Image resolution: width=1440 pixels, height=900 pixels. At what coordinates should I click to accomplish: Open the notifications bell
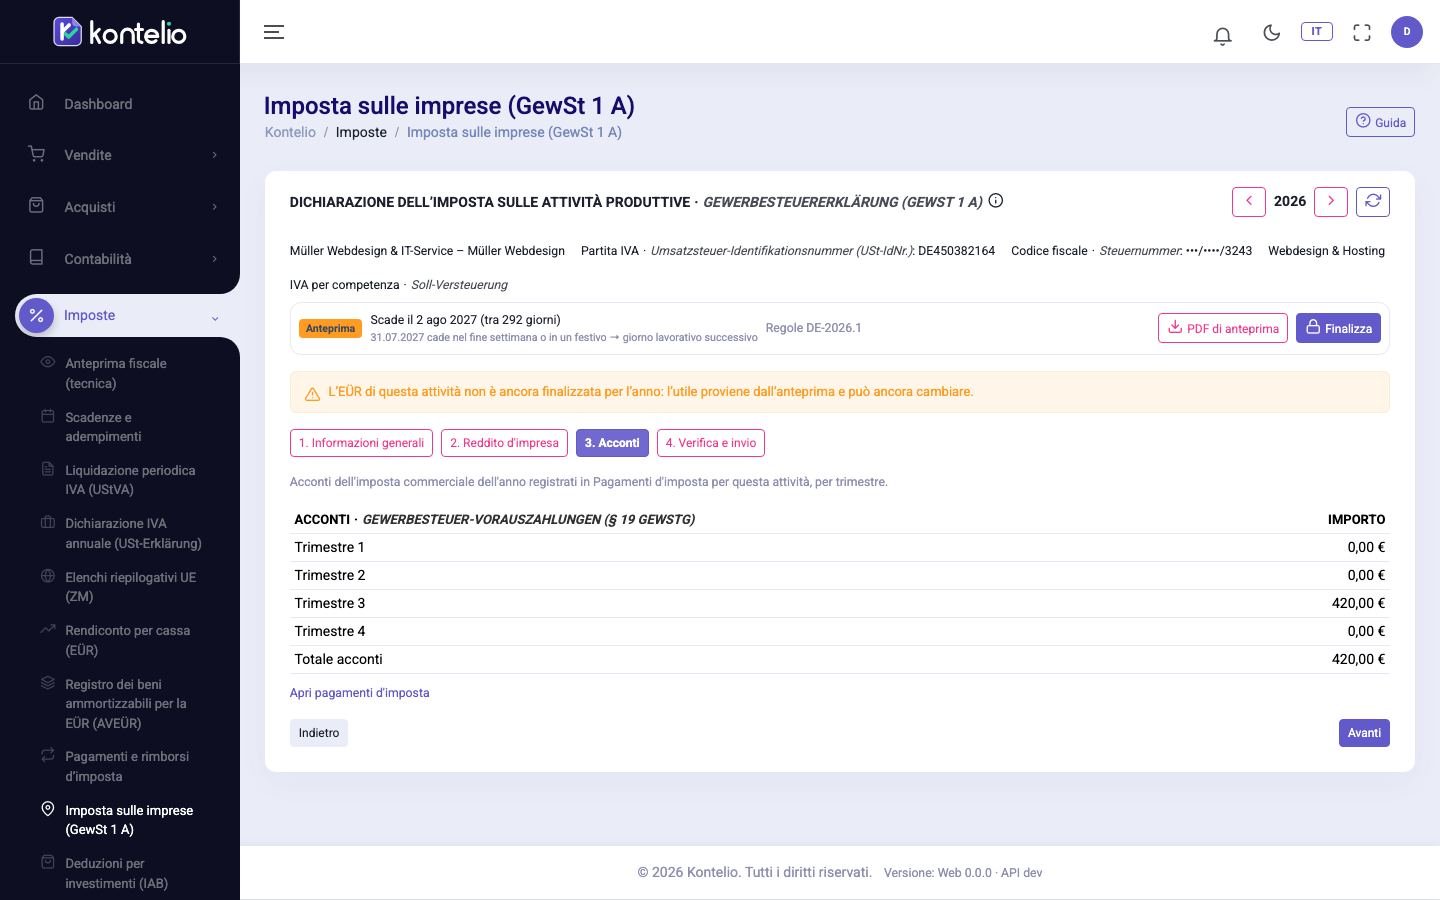[x=1222, y=35]
